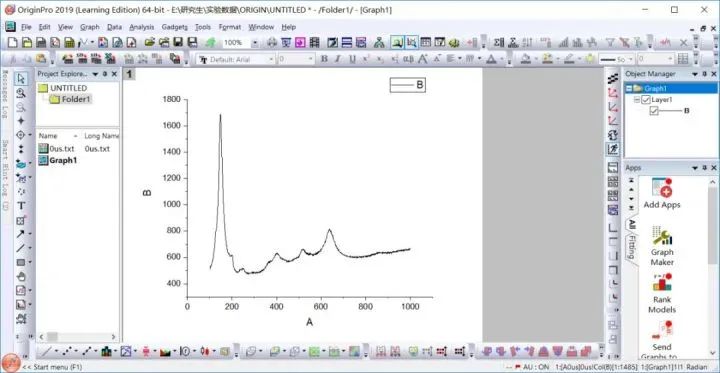The width and height of the screenshot is (720, 373).
Task: Select the Pan hand tool
Action: coord(21,277)
